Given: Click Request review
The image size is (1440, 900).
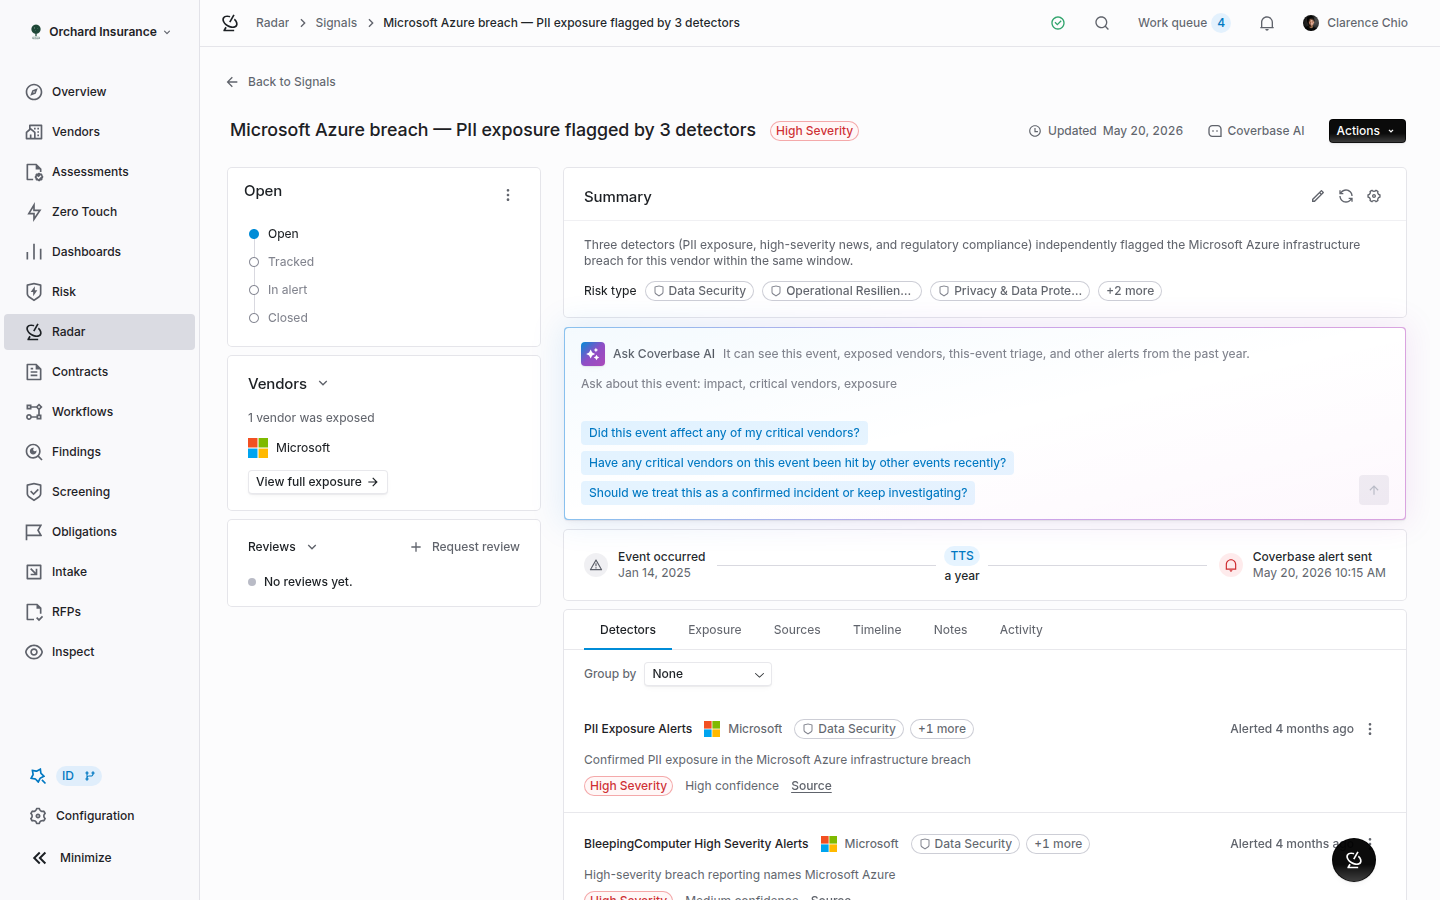Looking at the screenshot, I should (x=465, y=547).
